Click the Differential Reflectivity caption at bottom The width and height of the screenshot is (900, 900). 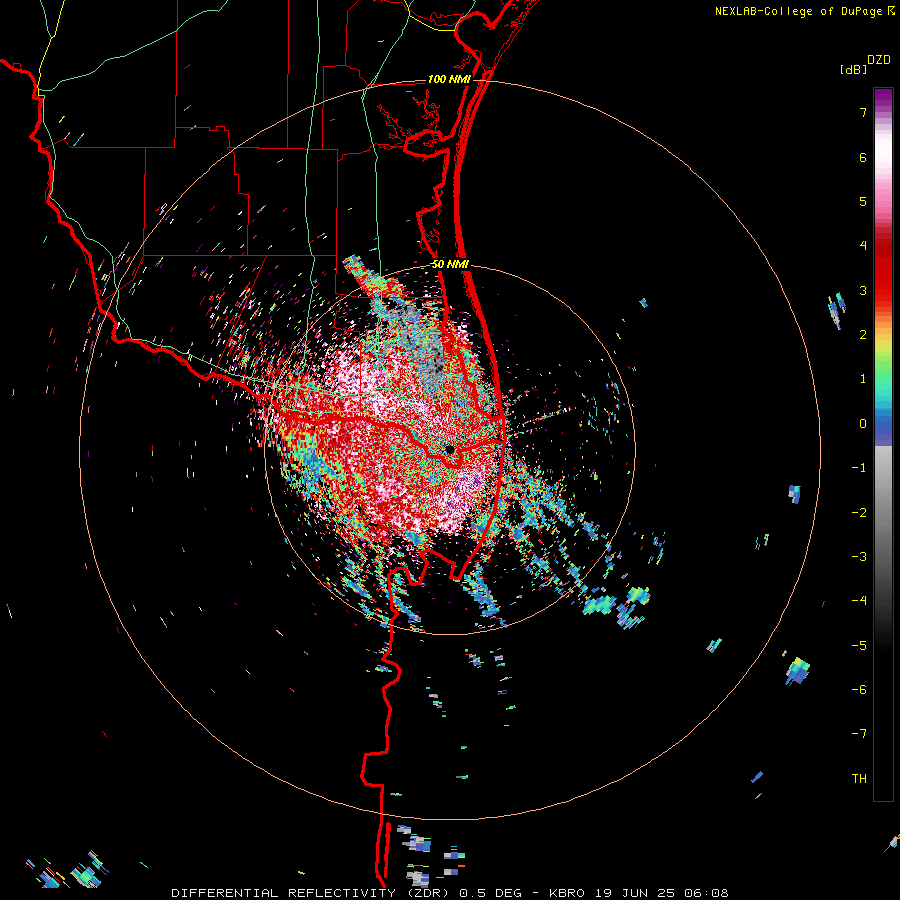click(450, 893)
